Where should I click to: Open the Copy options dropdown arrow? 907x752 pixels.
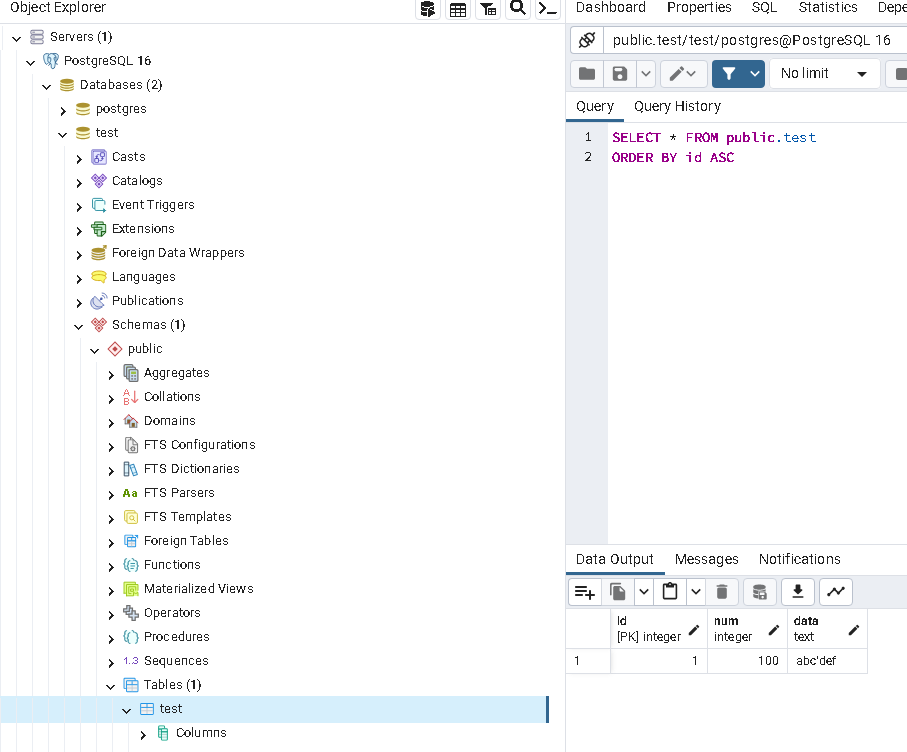[x=643, y=592]
